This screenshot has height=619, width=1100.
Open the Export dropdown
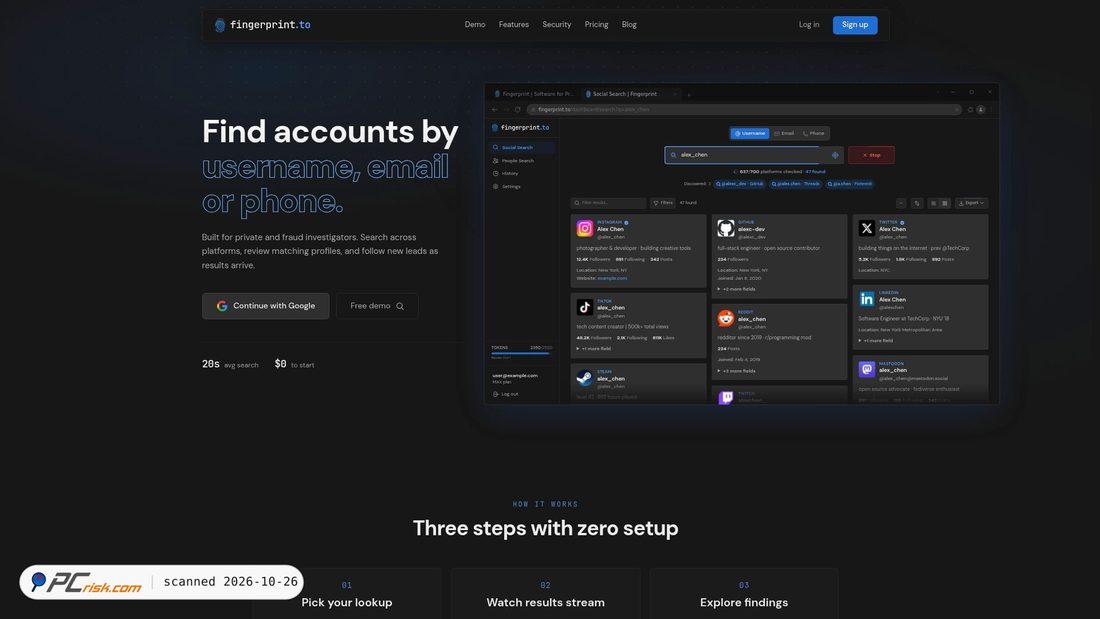(972, 204)
